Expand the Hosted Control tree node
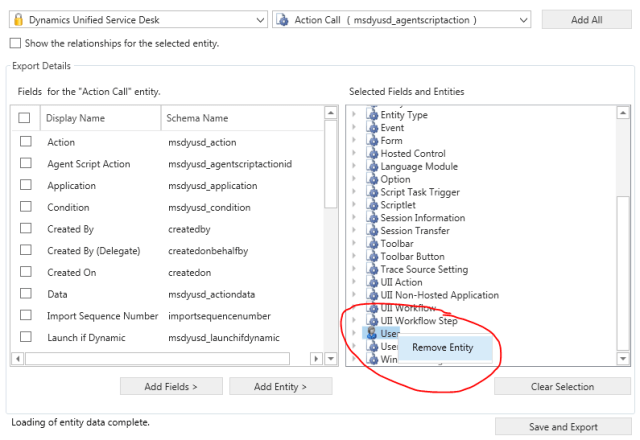Viewport: 640px width, 440px height. click(354, 153)
